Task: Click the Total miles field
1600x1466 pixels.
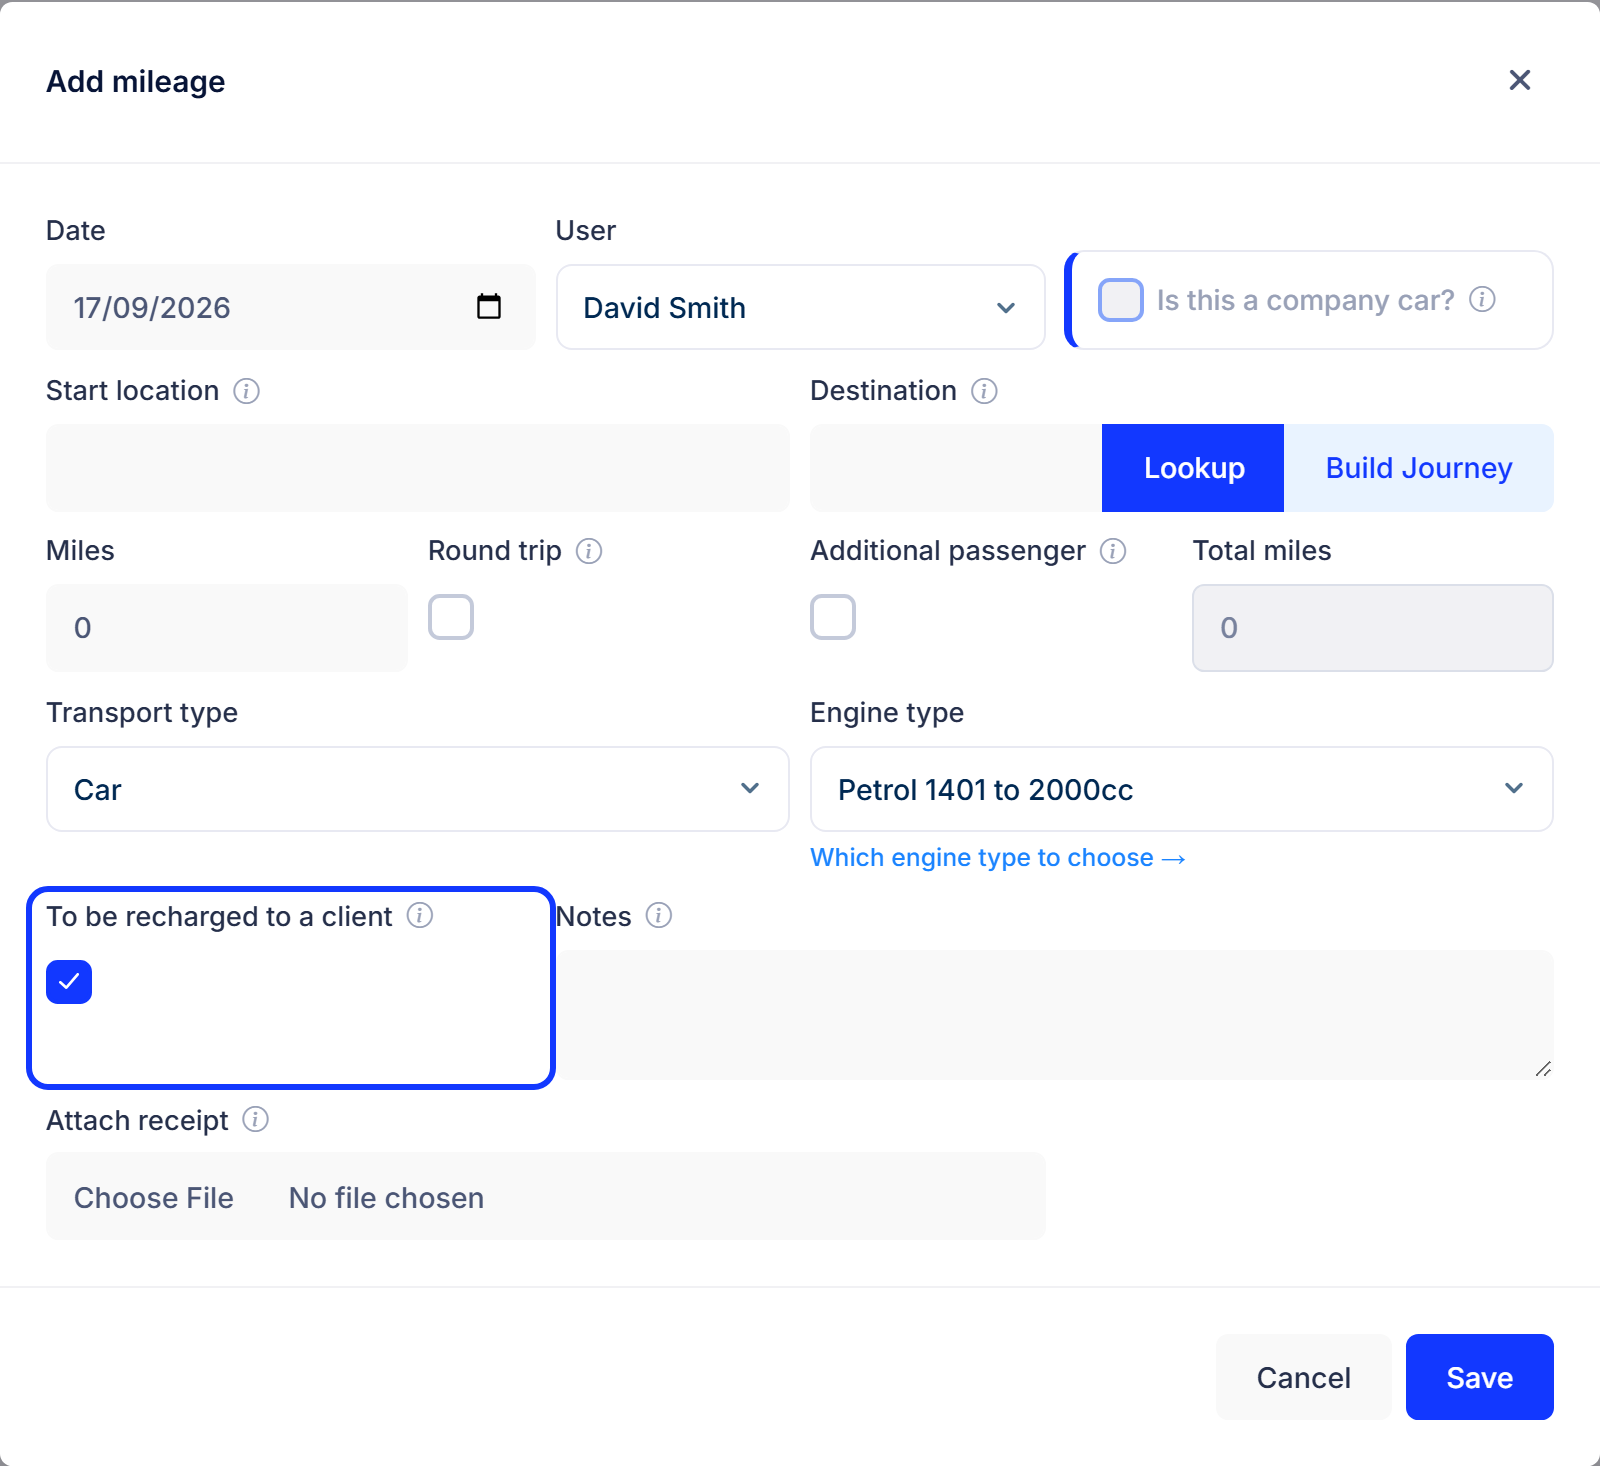Action: pos(1373,628)
